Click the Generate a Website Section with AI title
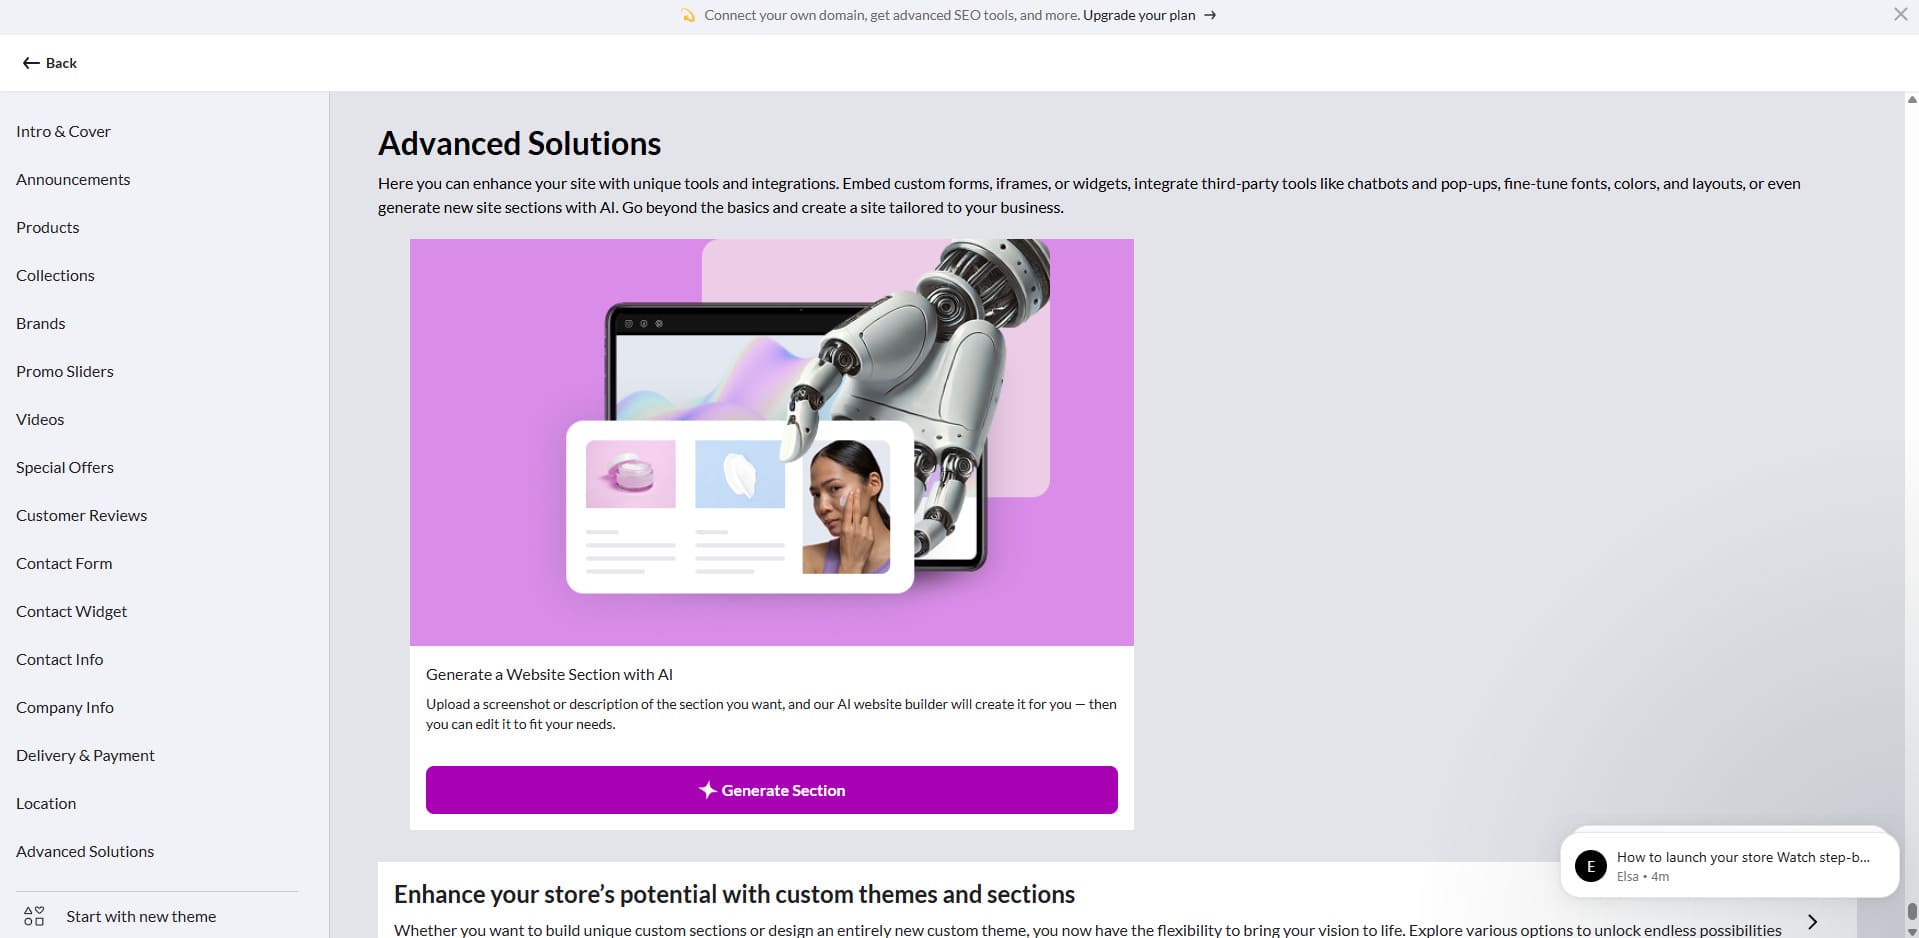 [549, 674]
